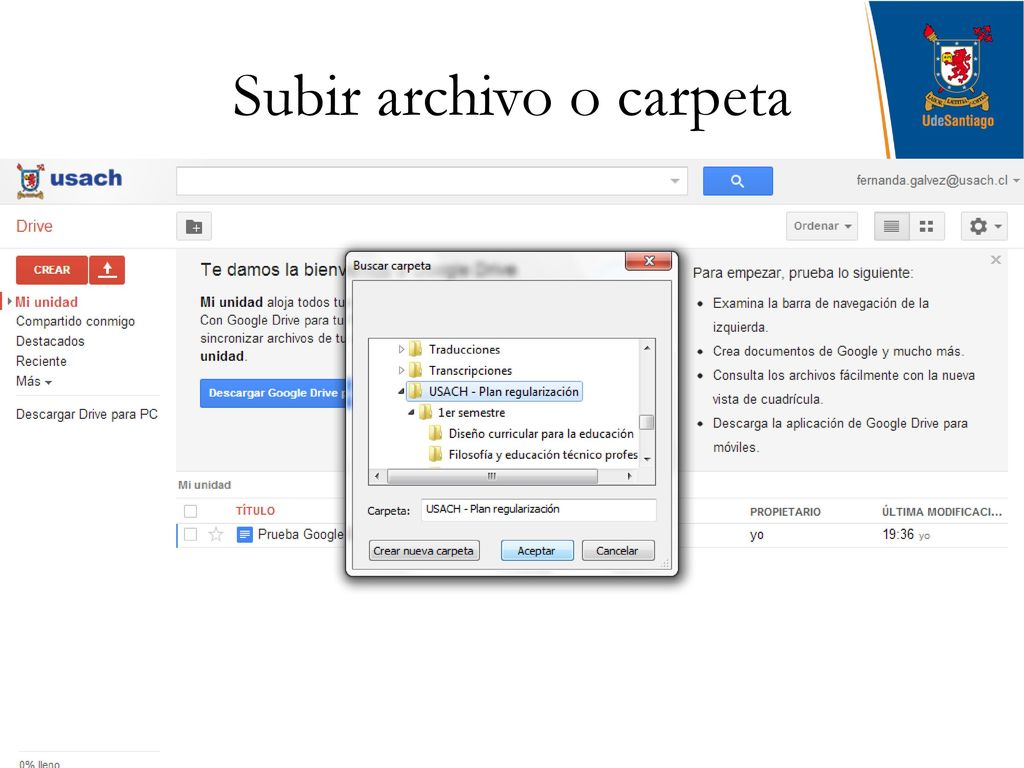Viewport: 1024px width, 768px height.
Task: Collapse the USACH - Plan regularización node
Action: [x=401, y=391]
